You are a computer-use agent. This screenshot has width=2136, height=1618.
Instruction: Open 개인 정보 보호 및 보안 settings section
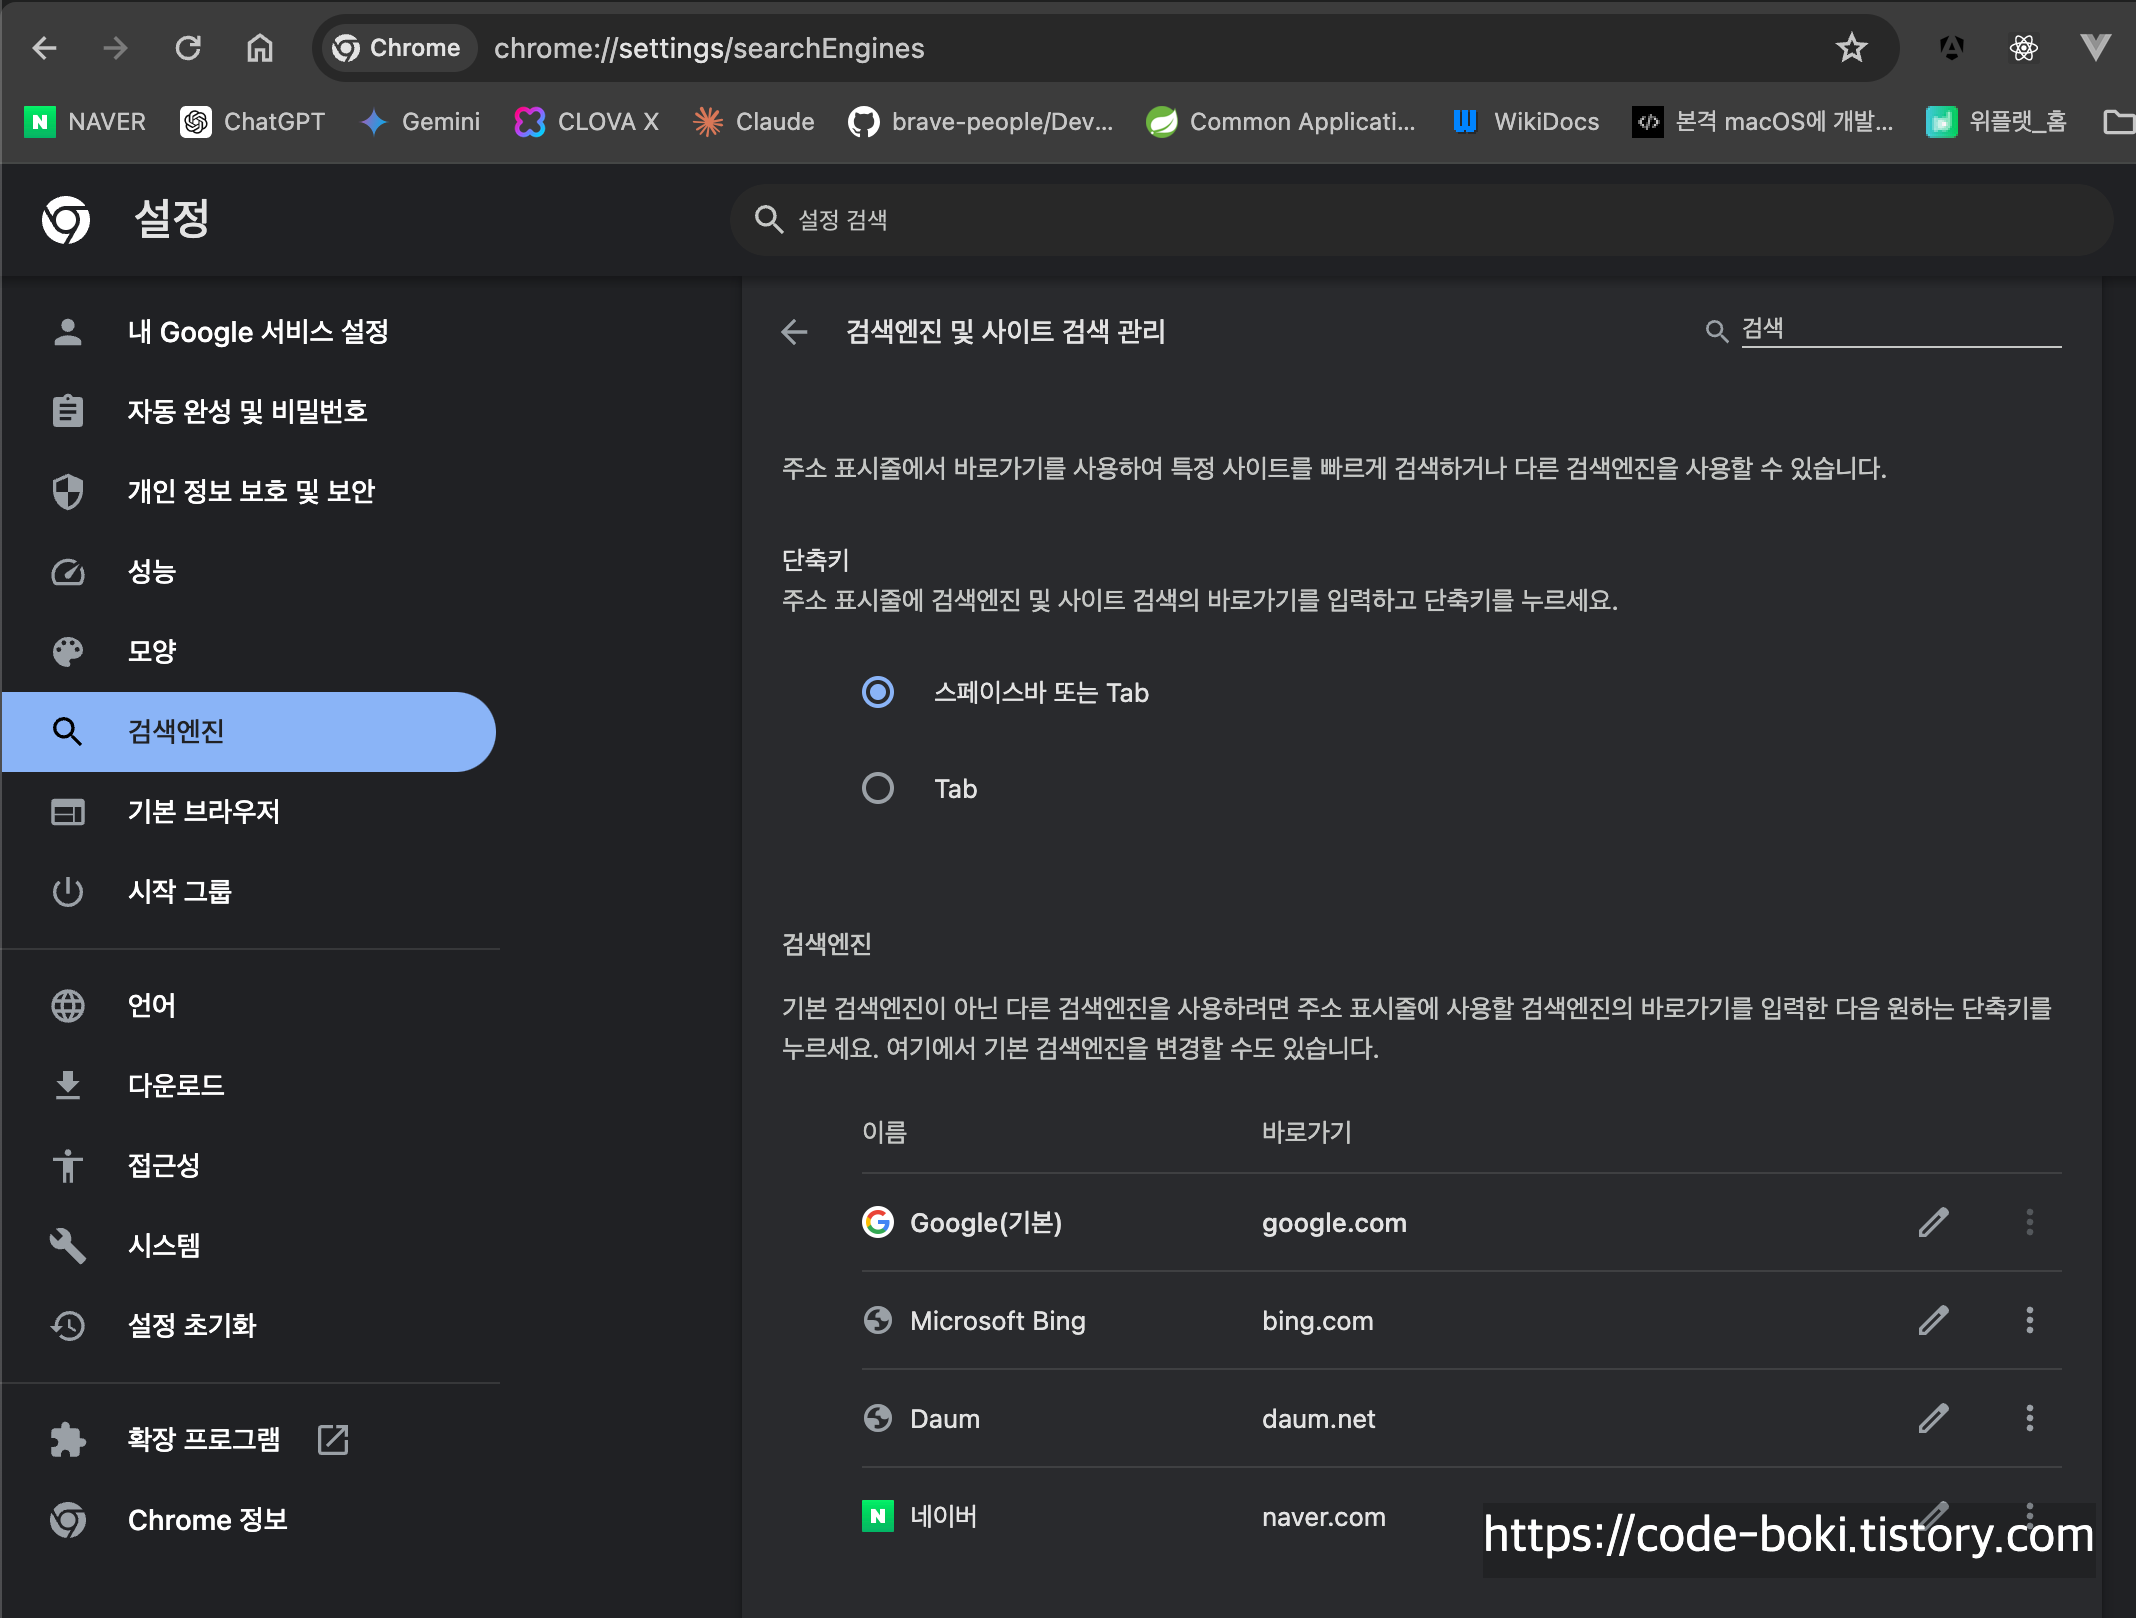point(250,491)
